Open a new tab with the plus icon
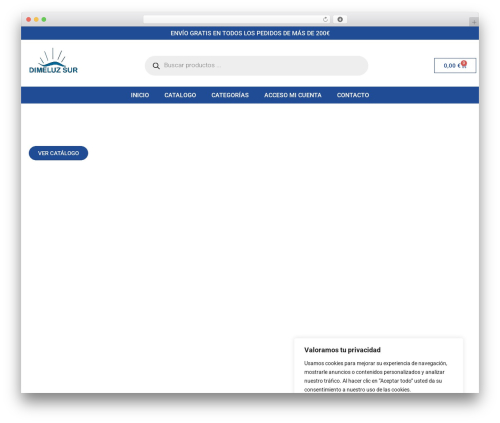Viewport: 500px width, 423px height. click(474, 22)
